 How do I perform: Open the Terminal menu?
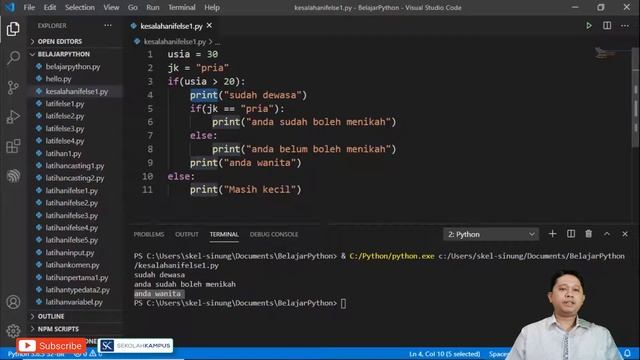(x=182, y=7)
